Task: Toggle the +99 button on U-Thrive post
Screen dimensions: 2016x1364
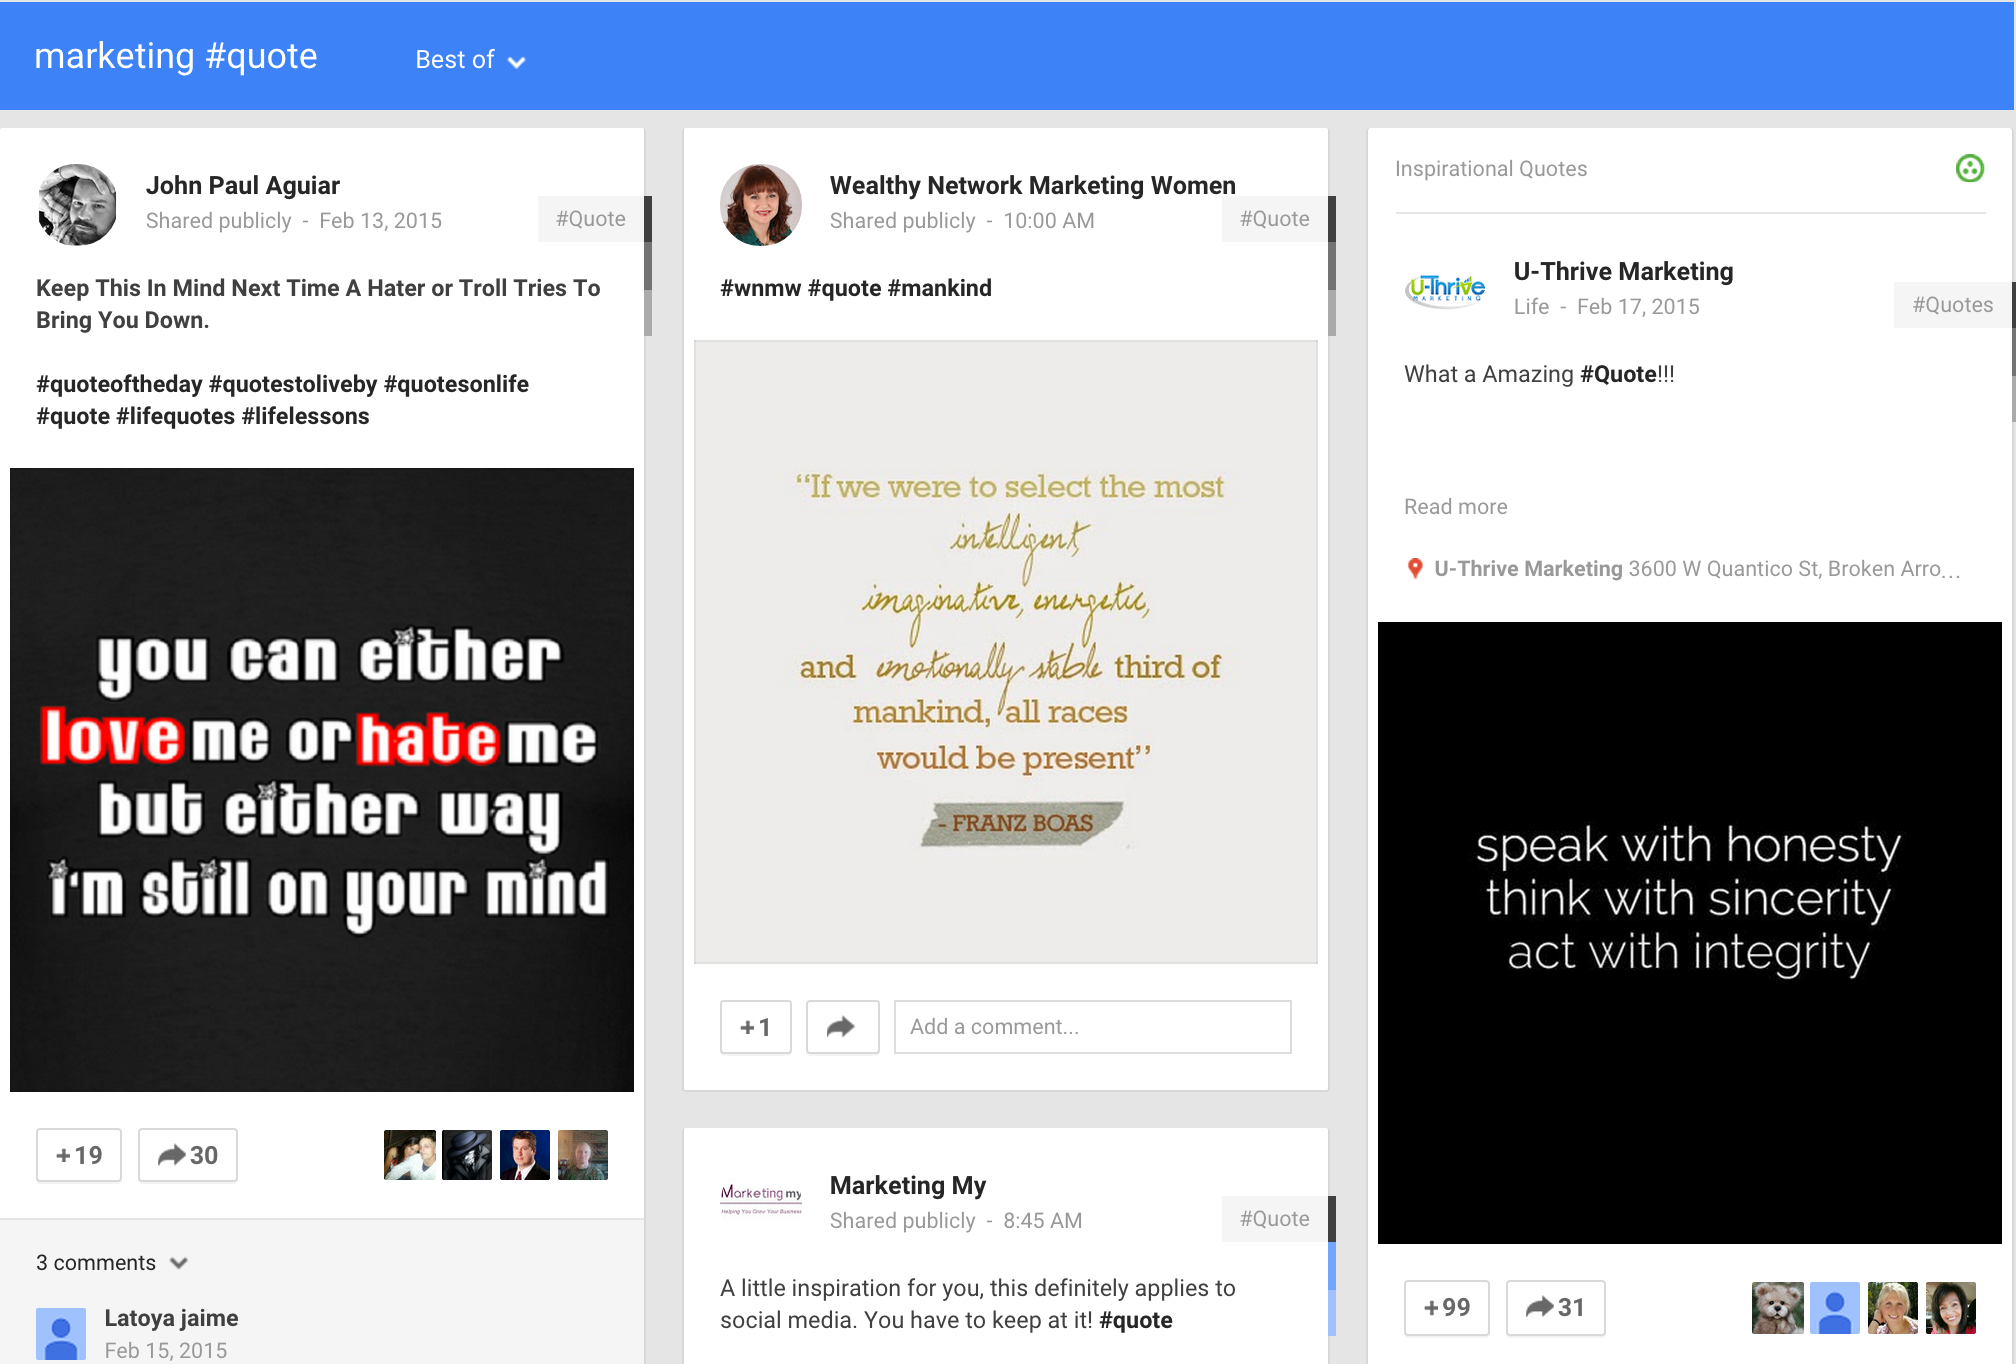Action: point(1446,1307)
